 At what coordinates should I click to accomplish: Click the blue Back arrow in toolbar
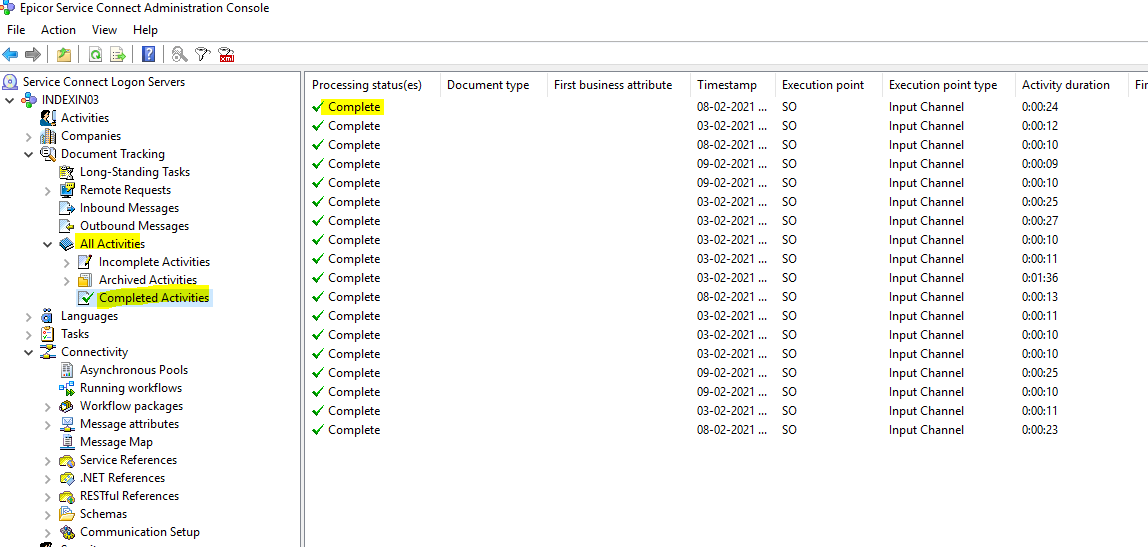10,54
